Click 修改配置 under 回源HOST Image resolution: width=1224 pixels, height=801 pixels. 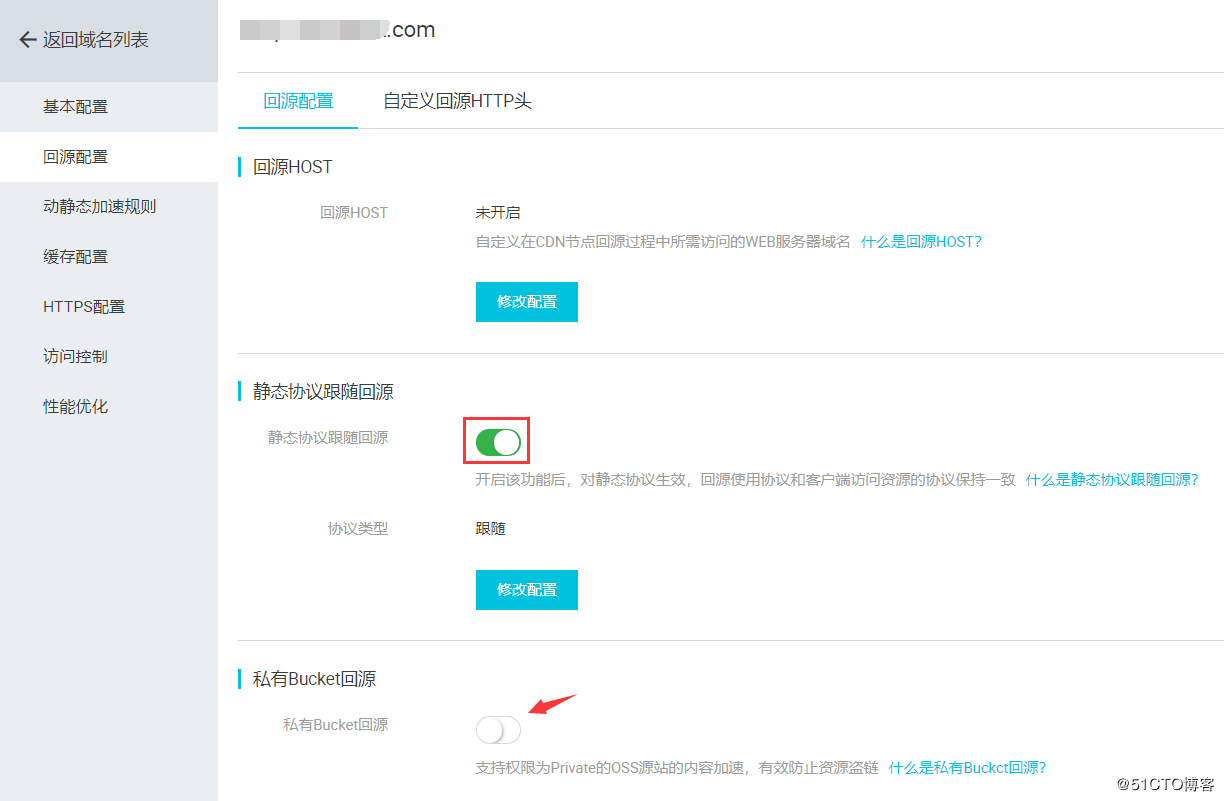pos(526,301)
